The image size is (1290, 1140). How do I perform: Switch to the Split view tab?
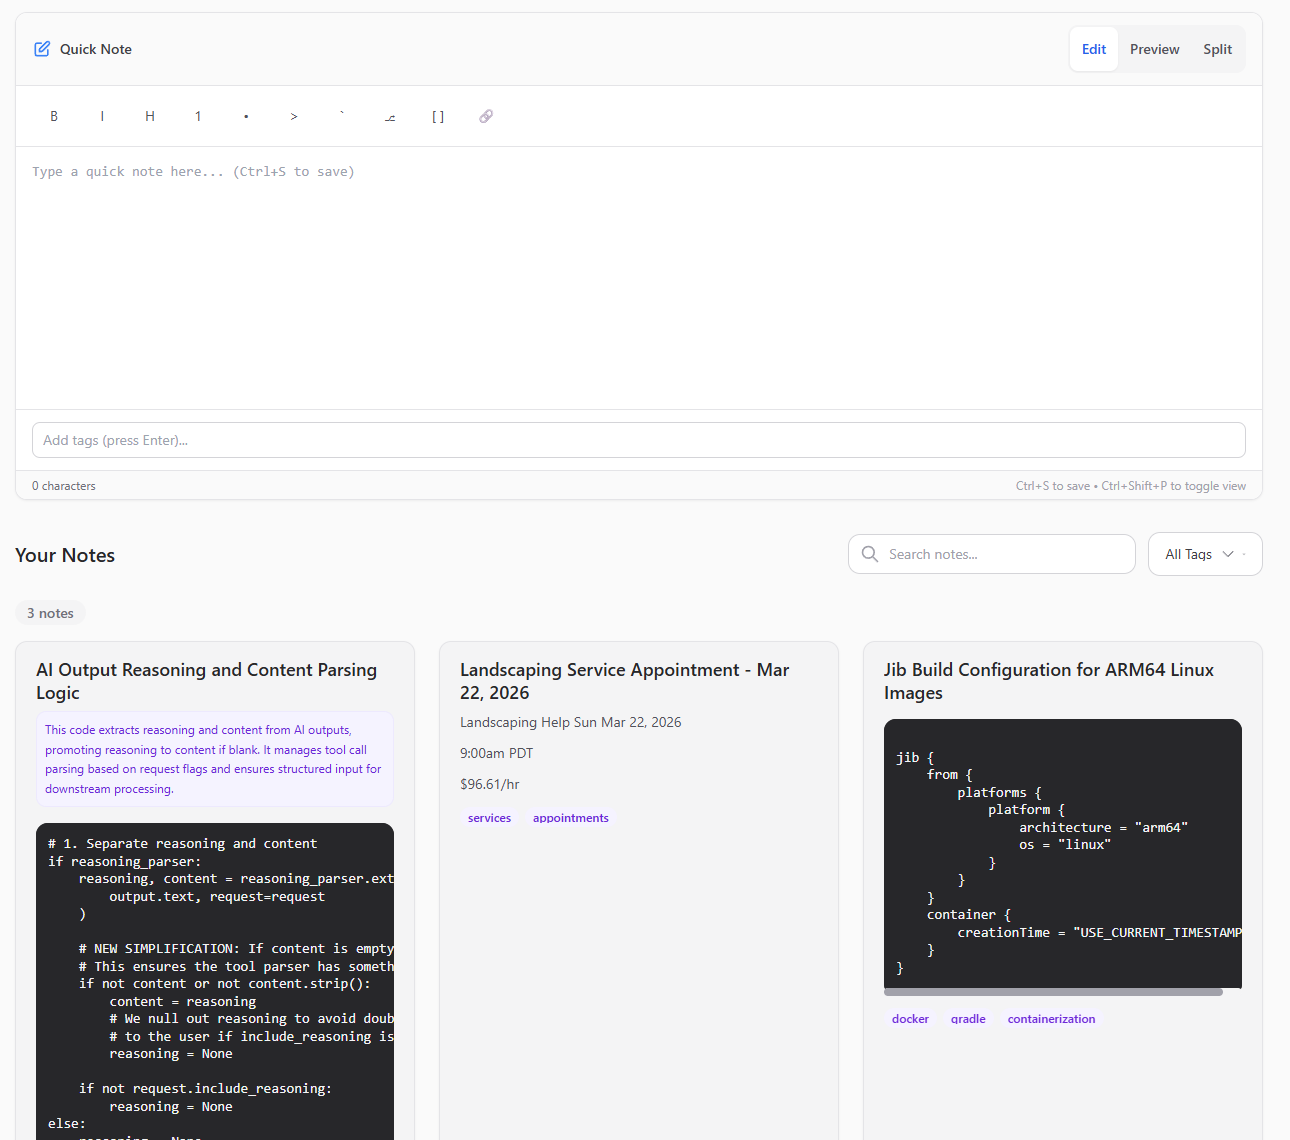[1217, 49]
